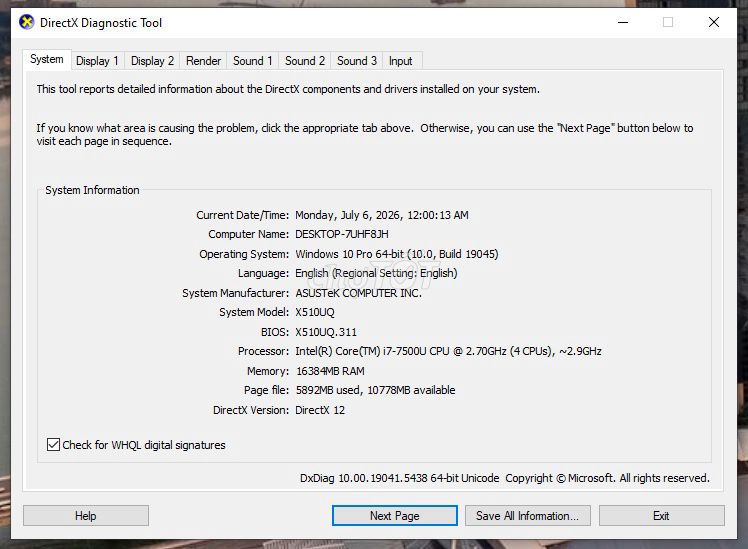Minimize the DirectX Diagnostic Tool window
This screenshot has height=549, width=748.
pyautogui.click(x=623, y=22)
